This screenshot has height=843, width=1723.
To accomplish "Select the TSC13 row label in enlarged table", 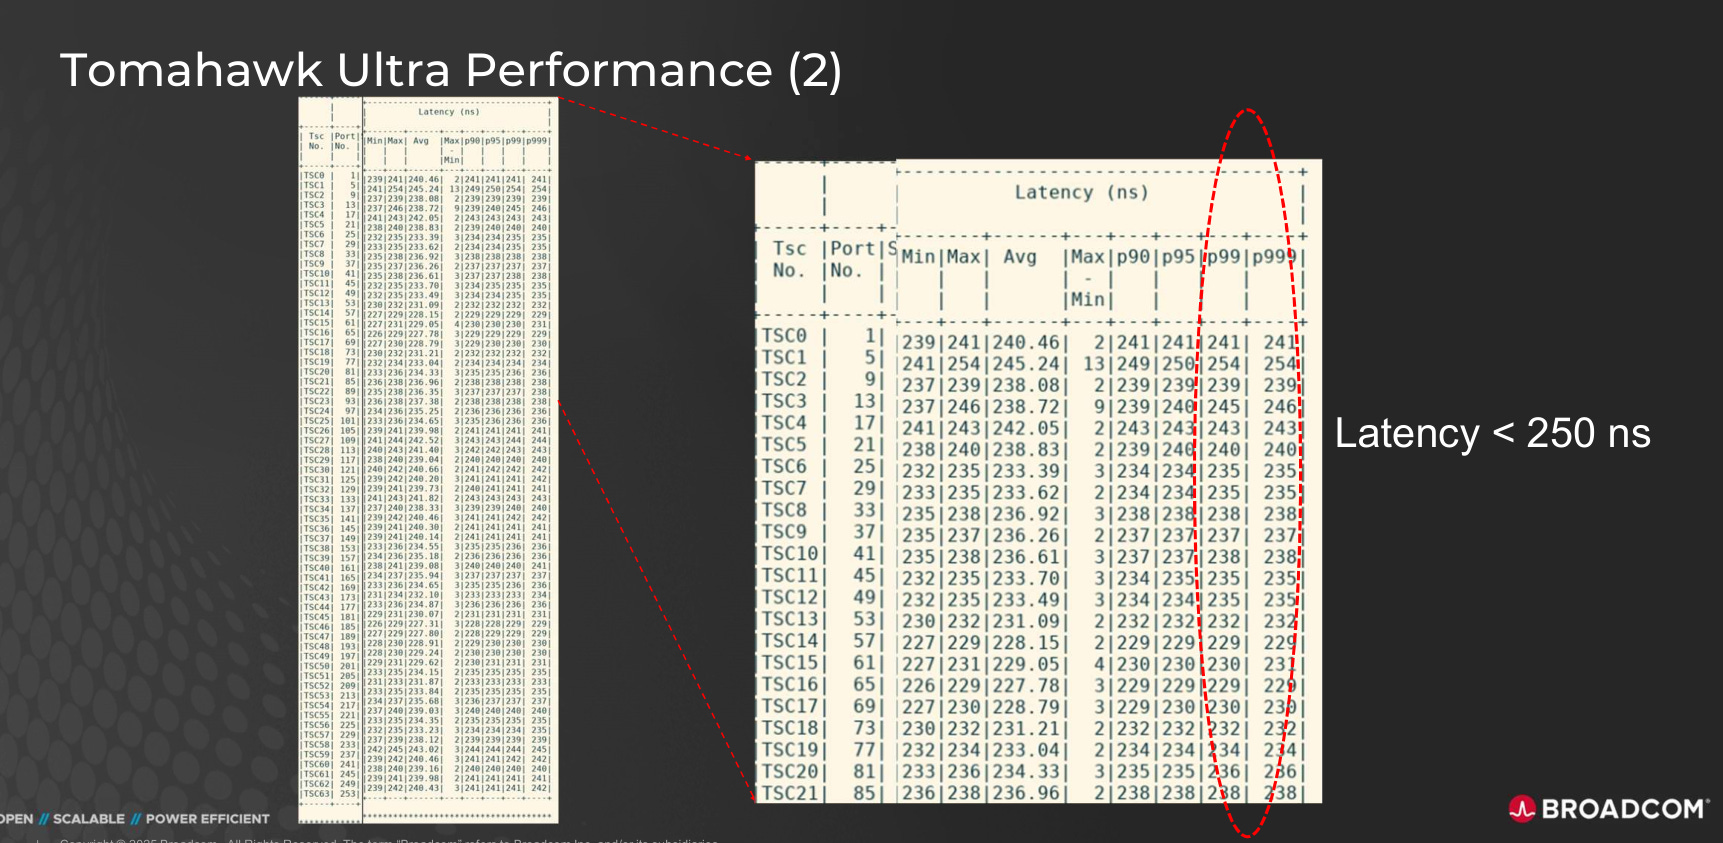I will pyautogui.click(x=790, y=619).
